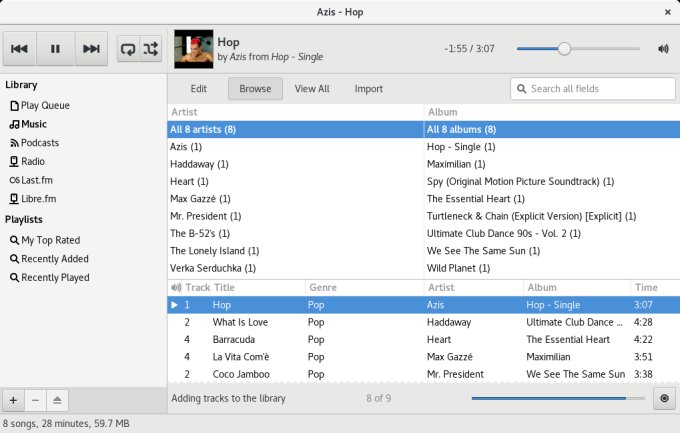Focus the Search all fields box
680x433 pixels.
600,89
